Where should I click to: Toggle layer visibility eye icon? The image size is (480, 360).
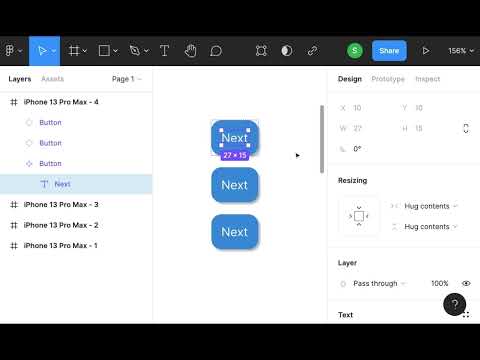coord(466,283)
